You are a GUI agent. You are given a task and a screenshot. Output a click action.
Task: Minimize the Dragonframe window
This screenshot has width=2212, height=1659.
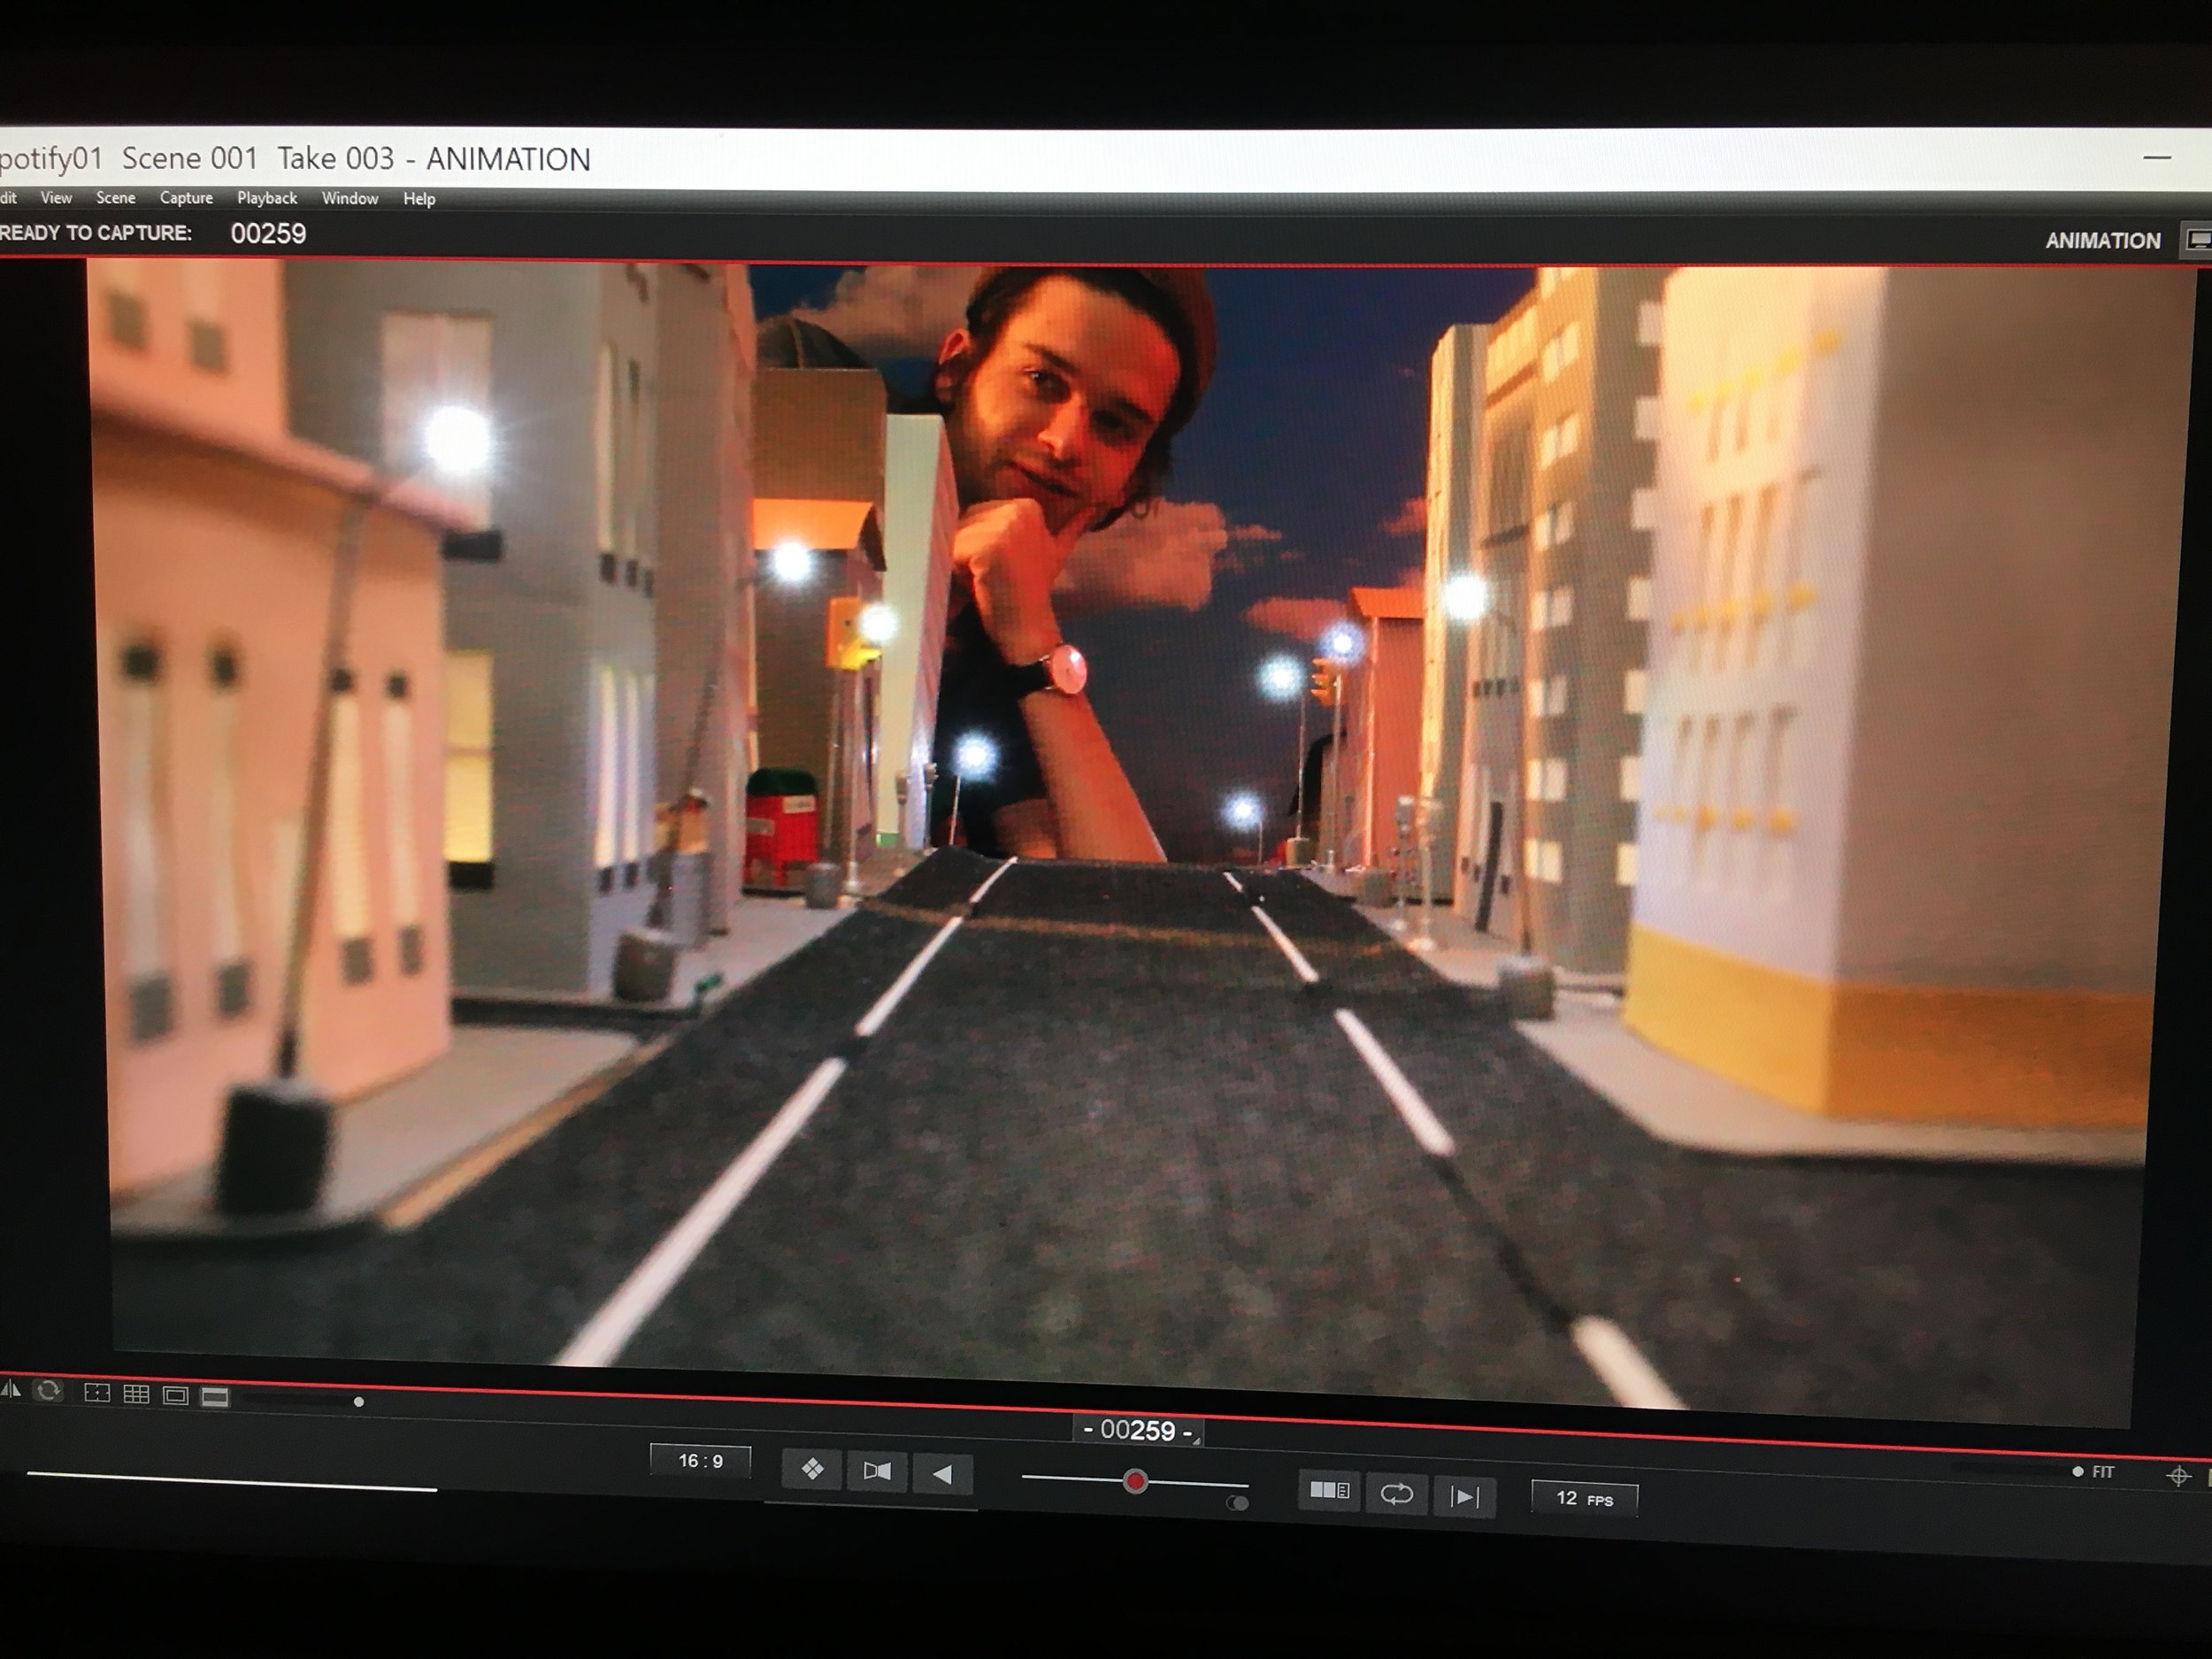point(2156,157)
